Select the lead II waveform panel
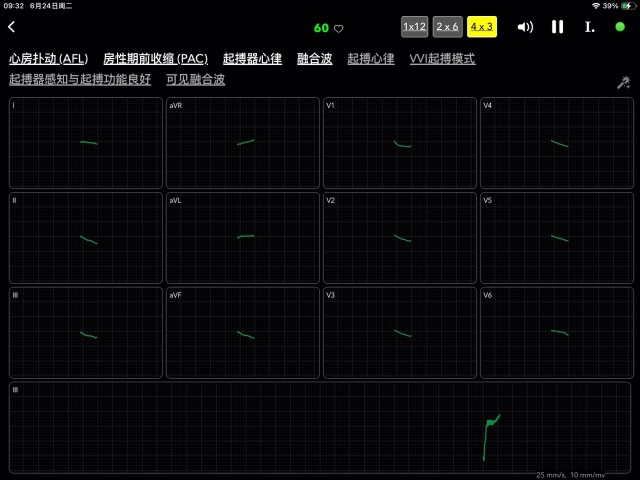640x480 pixels. [86, 238]
